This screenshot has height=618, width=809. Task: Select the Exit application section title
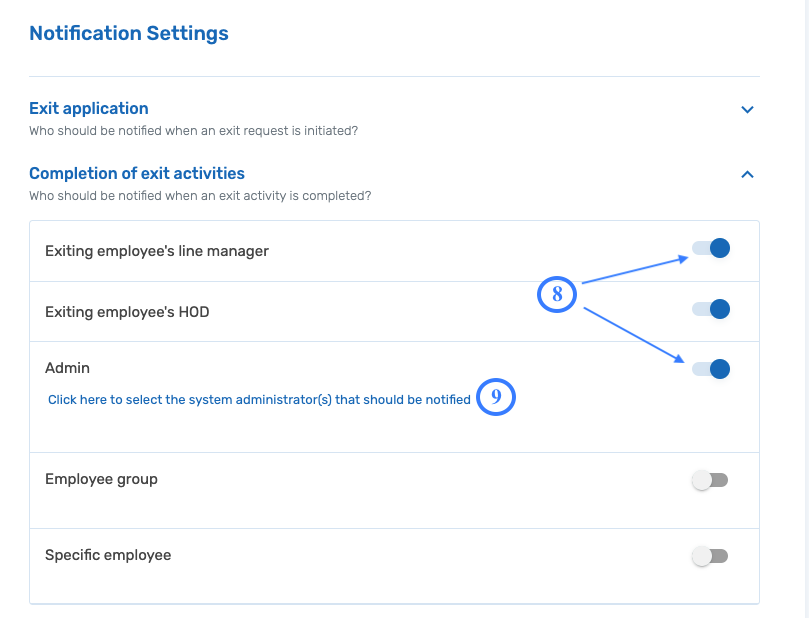click(88, 109)
